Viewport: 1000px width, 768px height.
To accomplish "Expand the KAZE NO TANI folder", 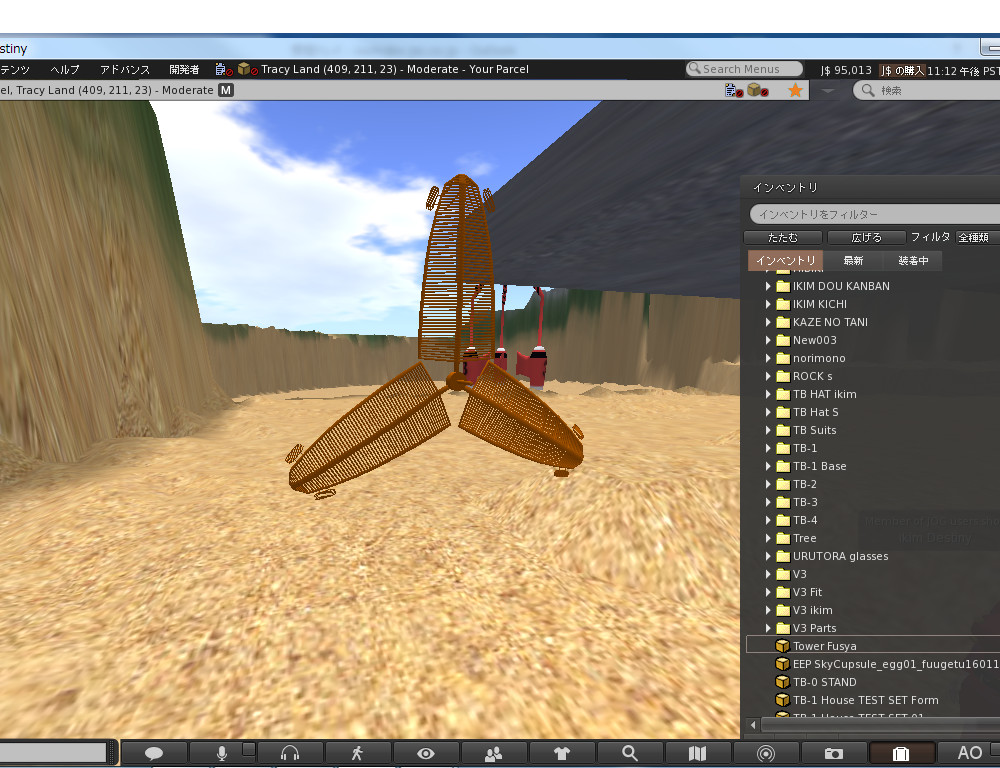I will 768,322.
